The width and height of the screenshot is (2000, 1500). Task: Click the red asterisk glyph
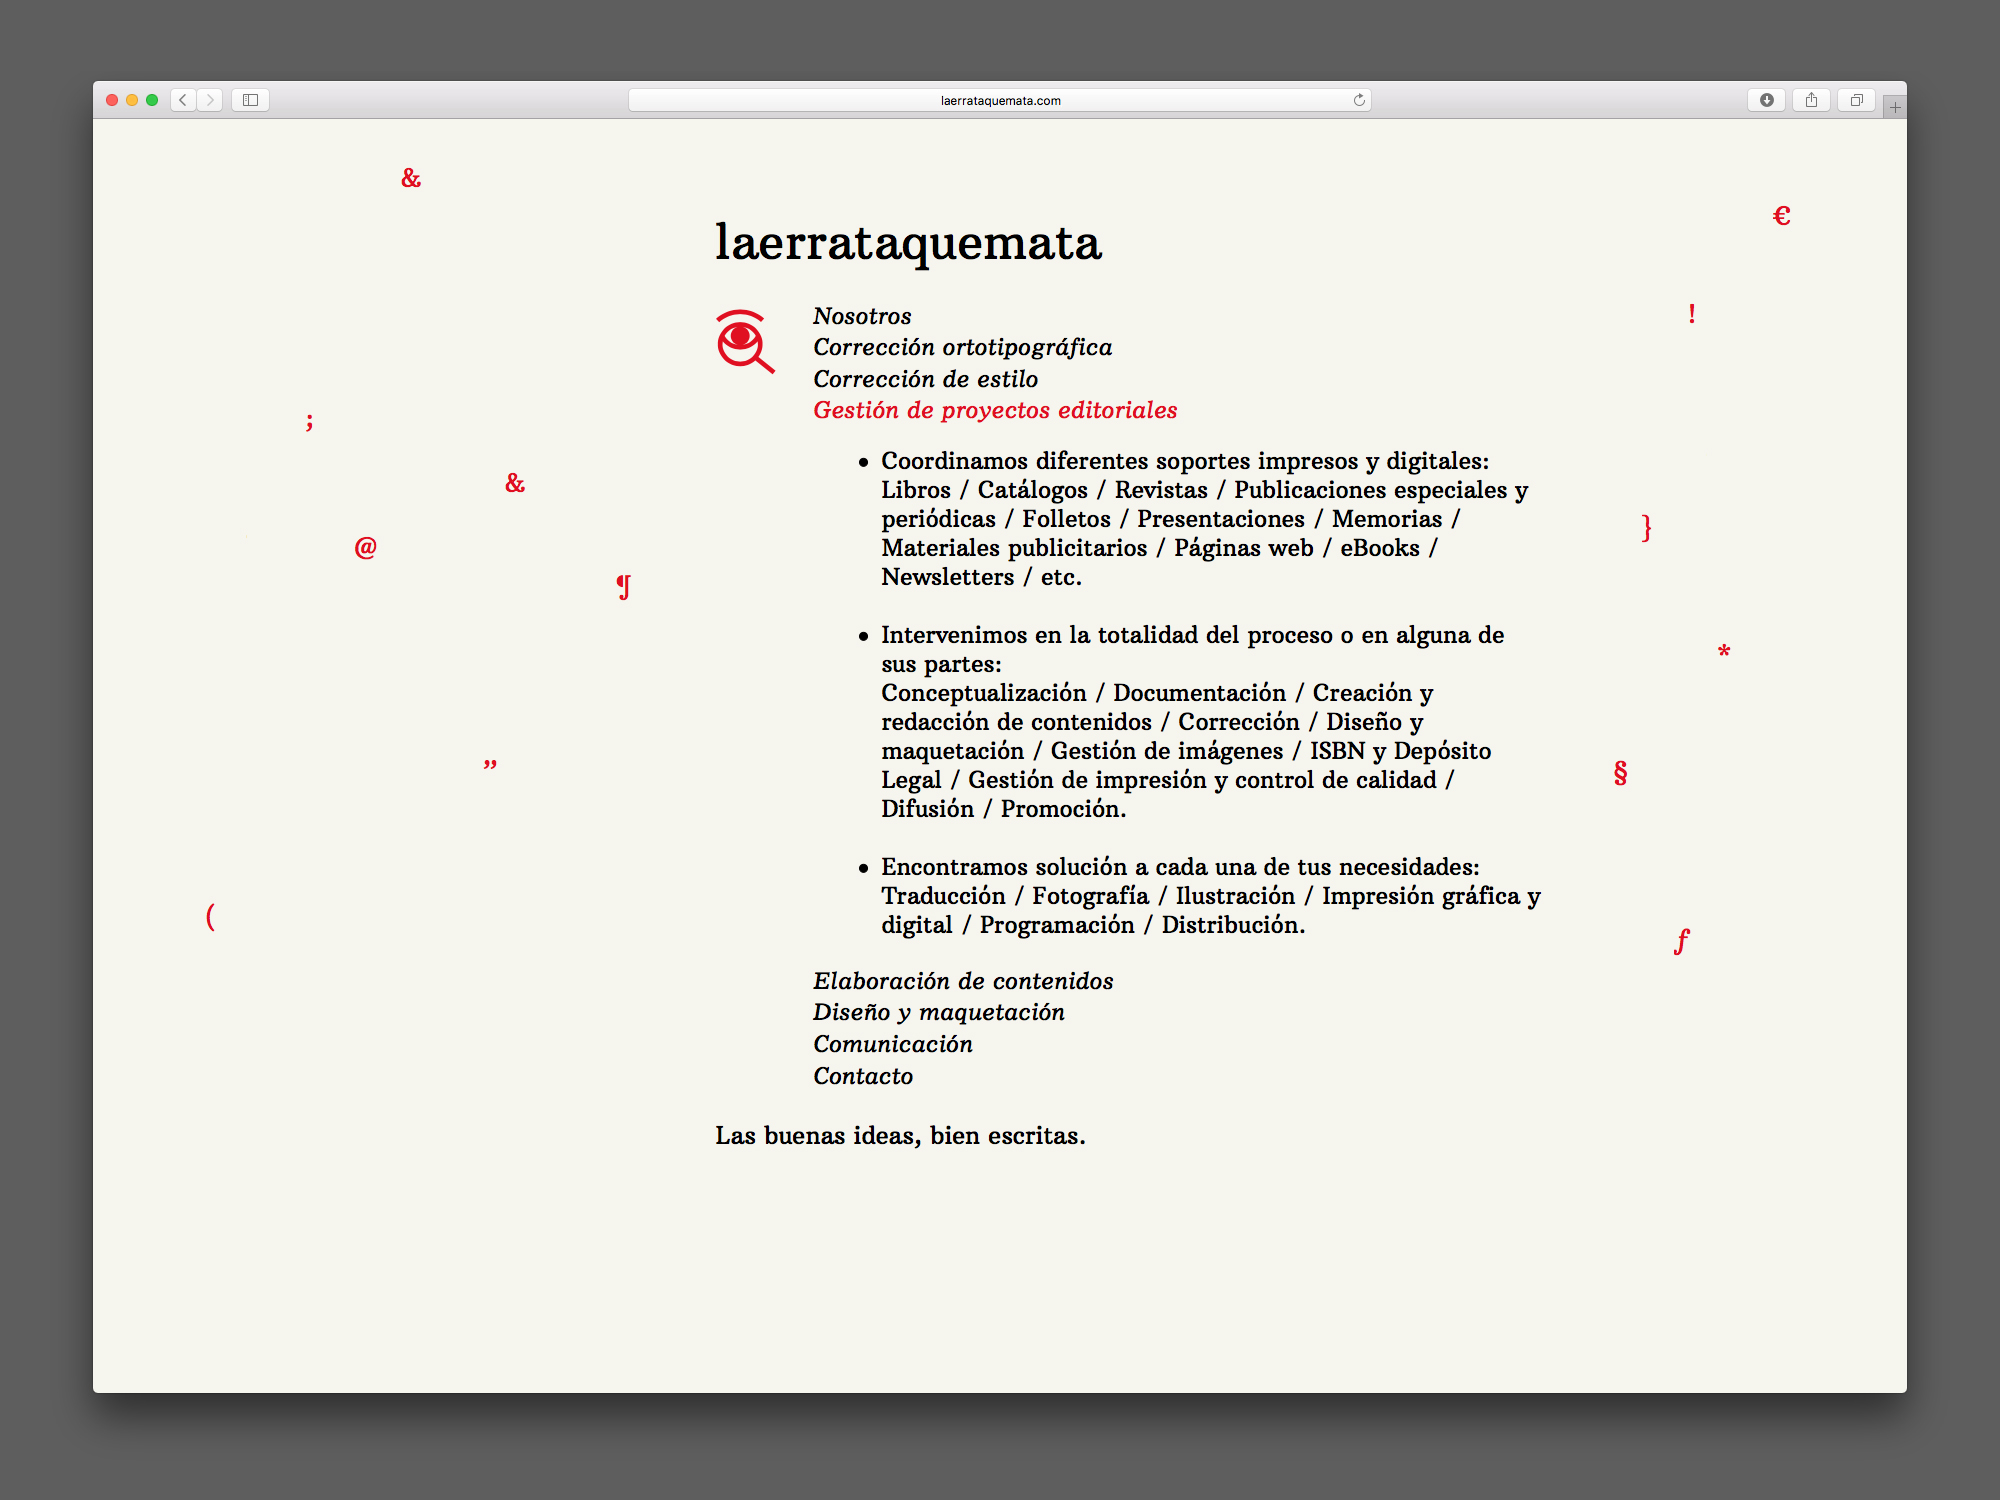pos(1724,651)
